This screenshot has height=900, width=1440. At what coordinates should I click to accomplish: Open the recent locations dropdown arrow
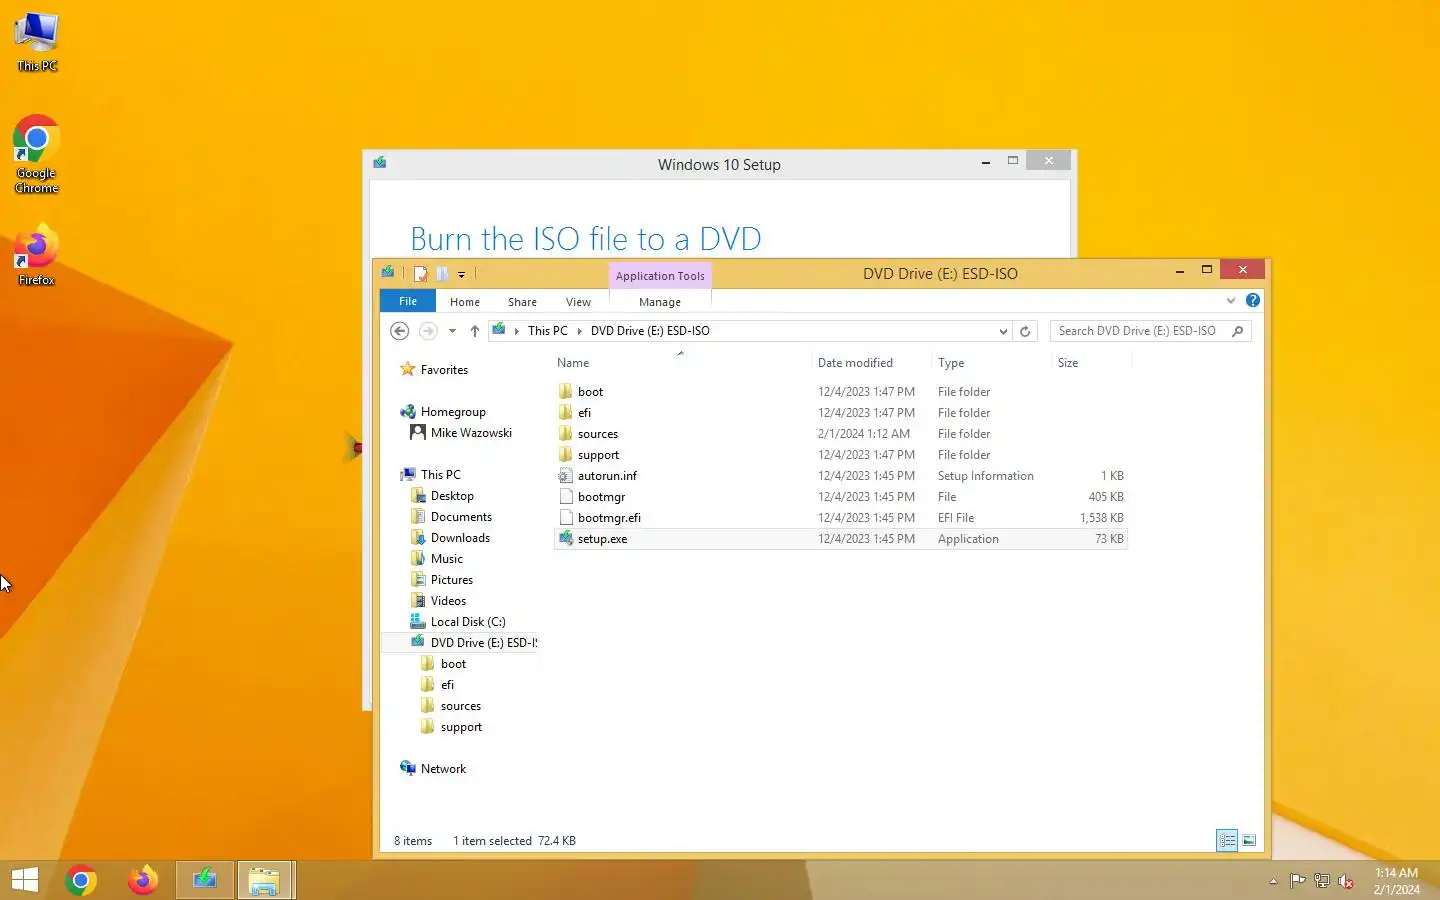[452, 331]
